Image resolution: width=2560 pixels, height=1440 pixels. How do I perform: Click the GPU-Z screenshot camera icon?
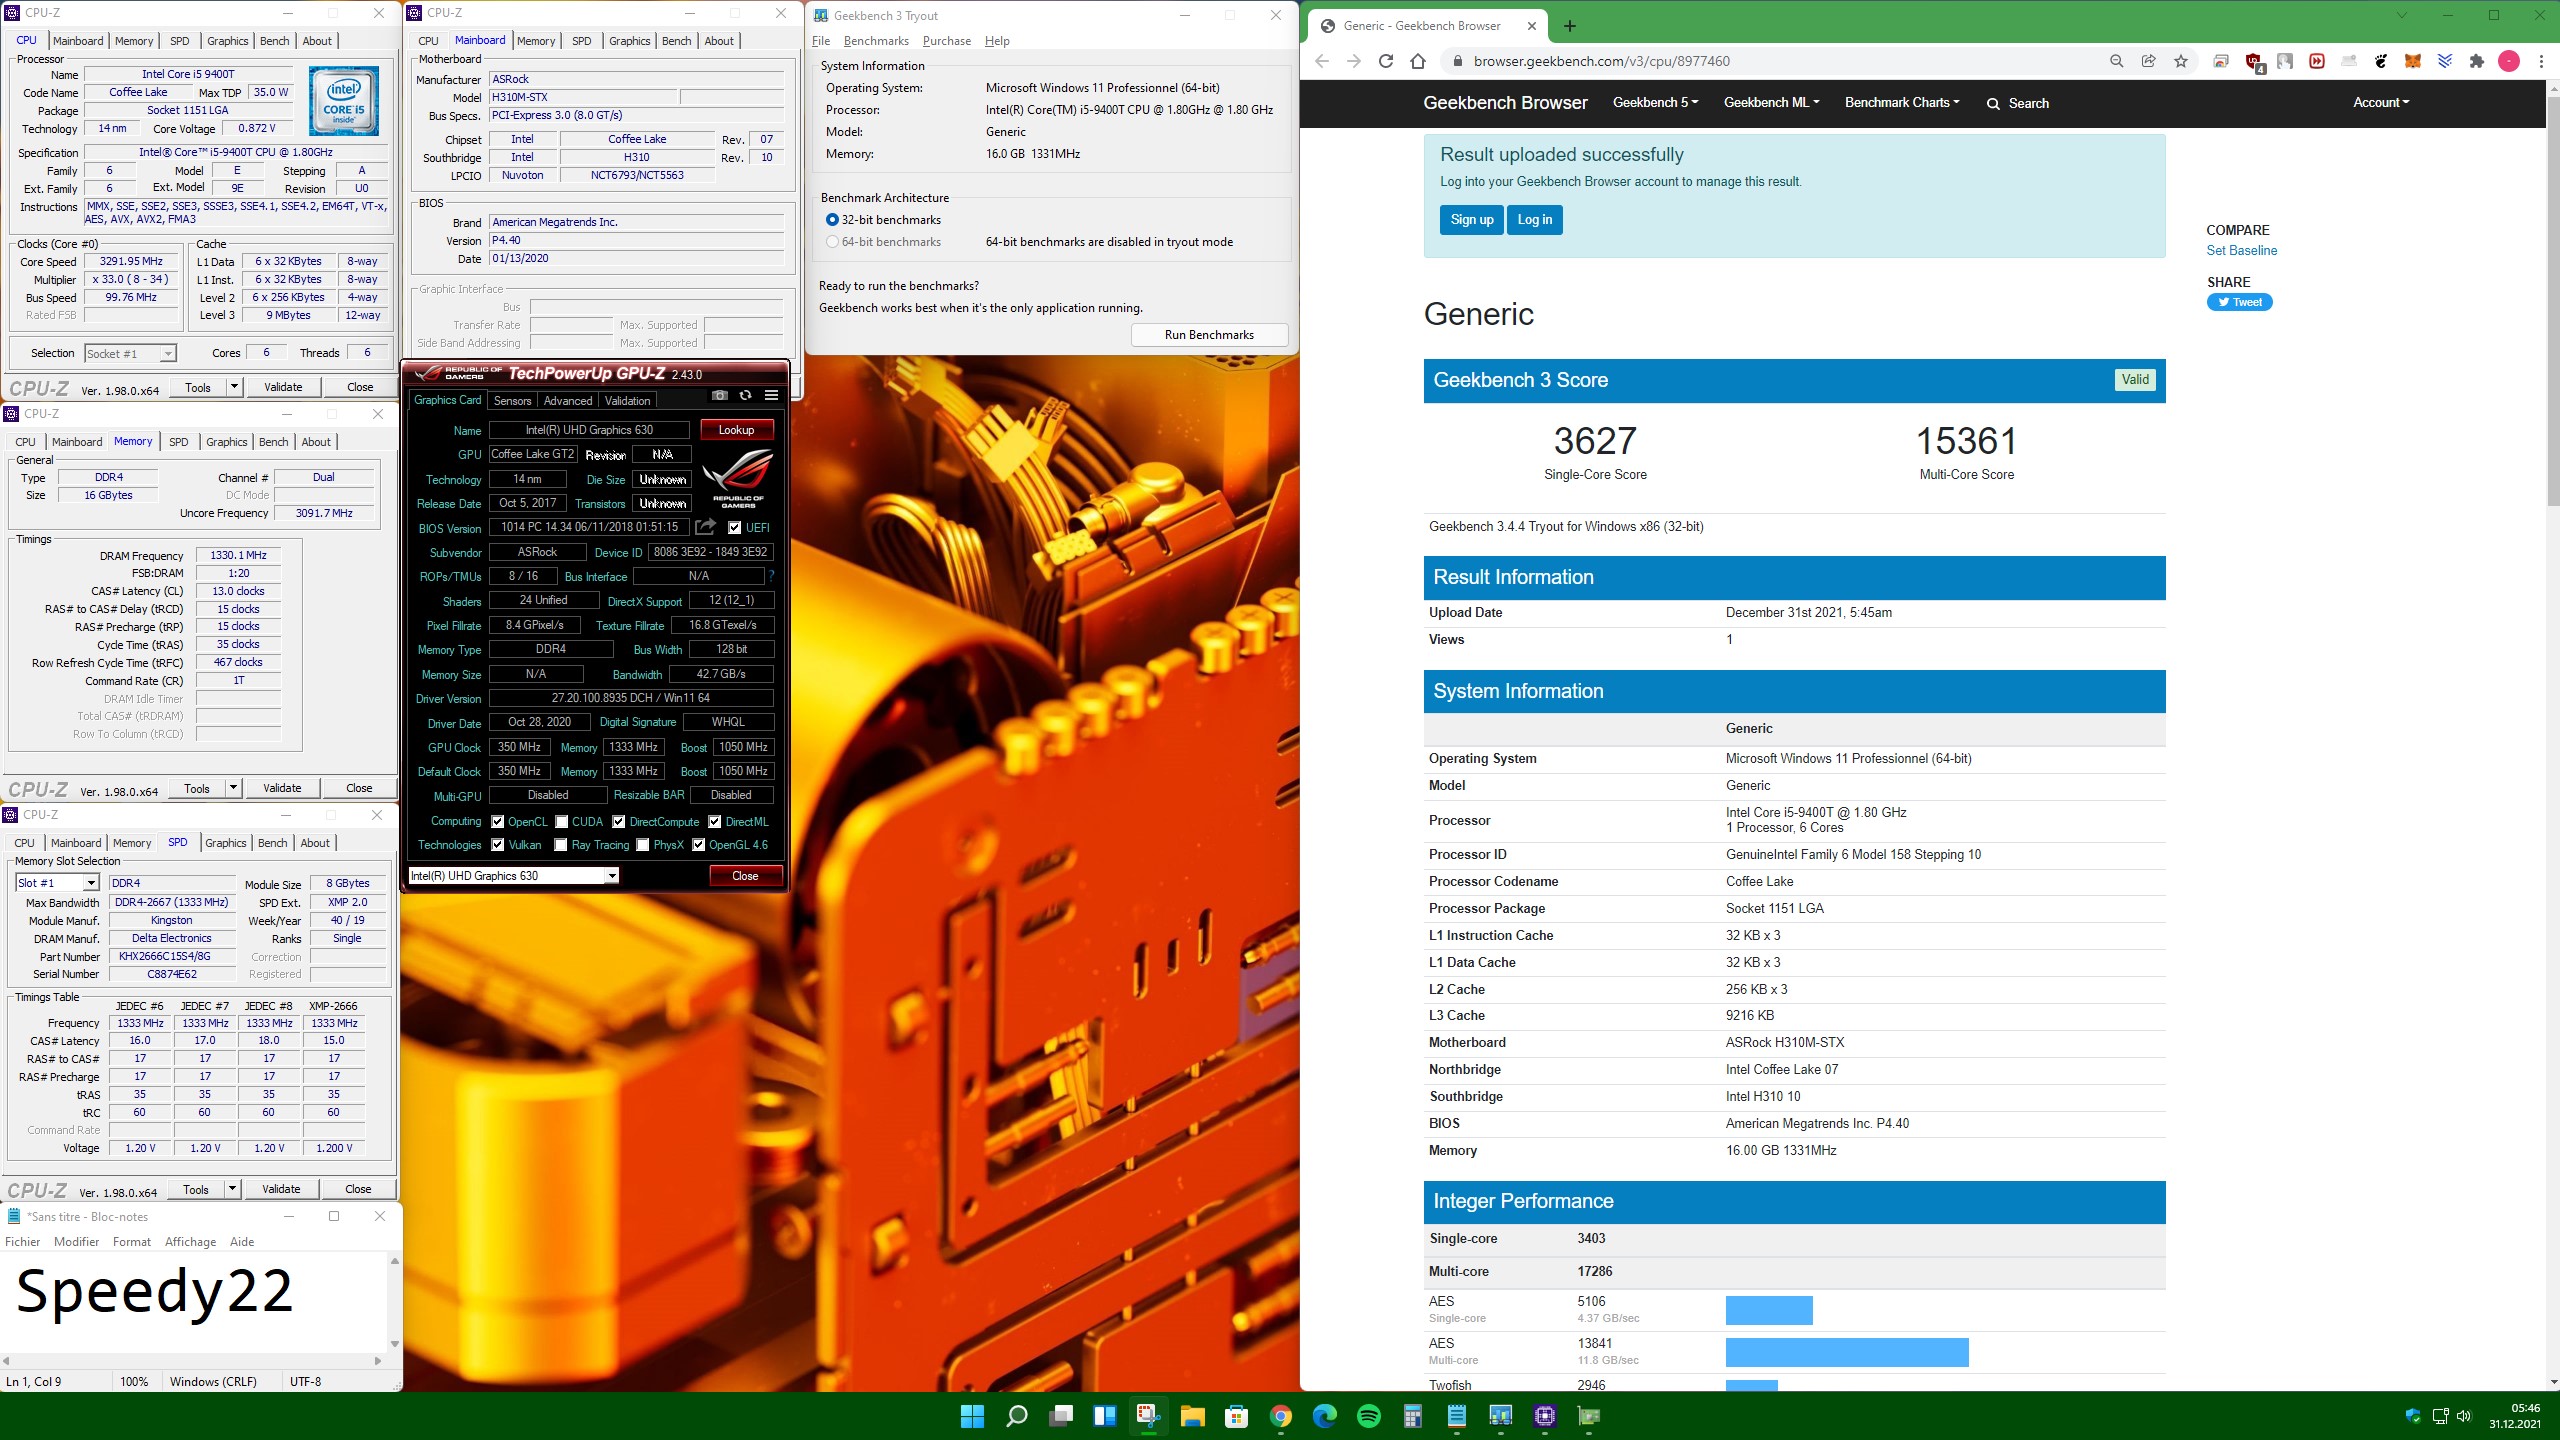click(x=719, y=395)
